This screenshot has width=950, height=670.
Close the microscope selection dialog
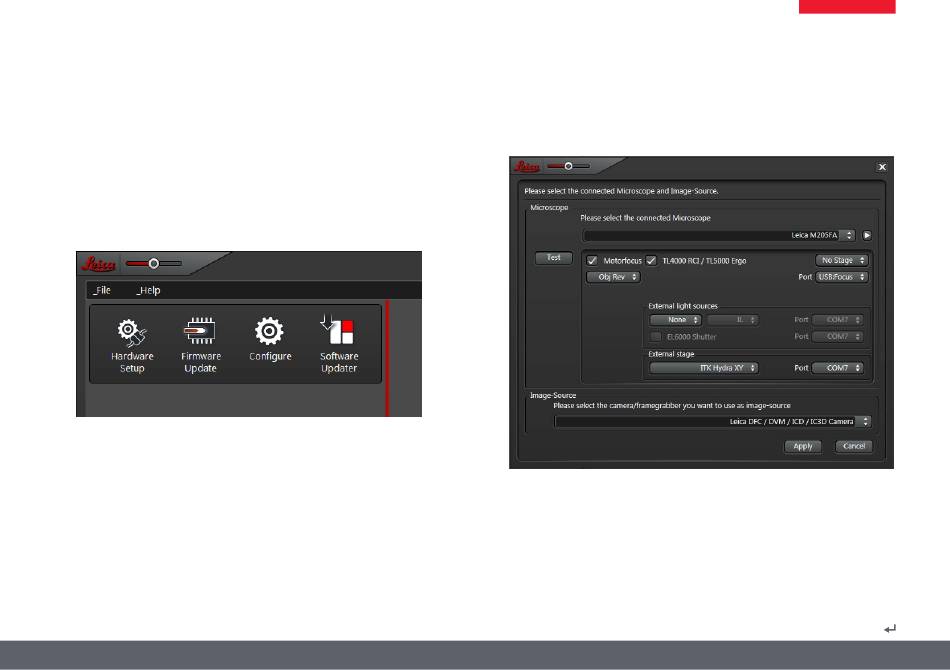click(881, 167)
